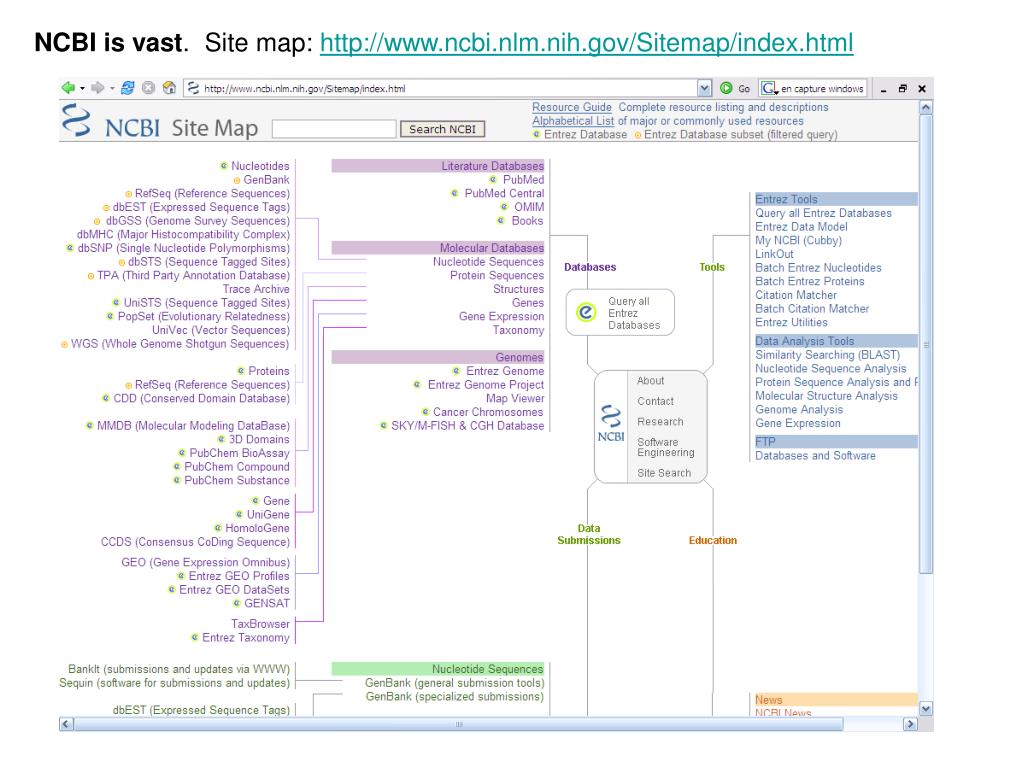1024x768 pixels.
Task: Open Research in the central NCBI box
Action: coord(660,422)
